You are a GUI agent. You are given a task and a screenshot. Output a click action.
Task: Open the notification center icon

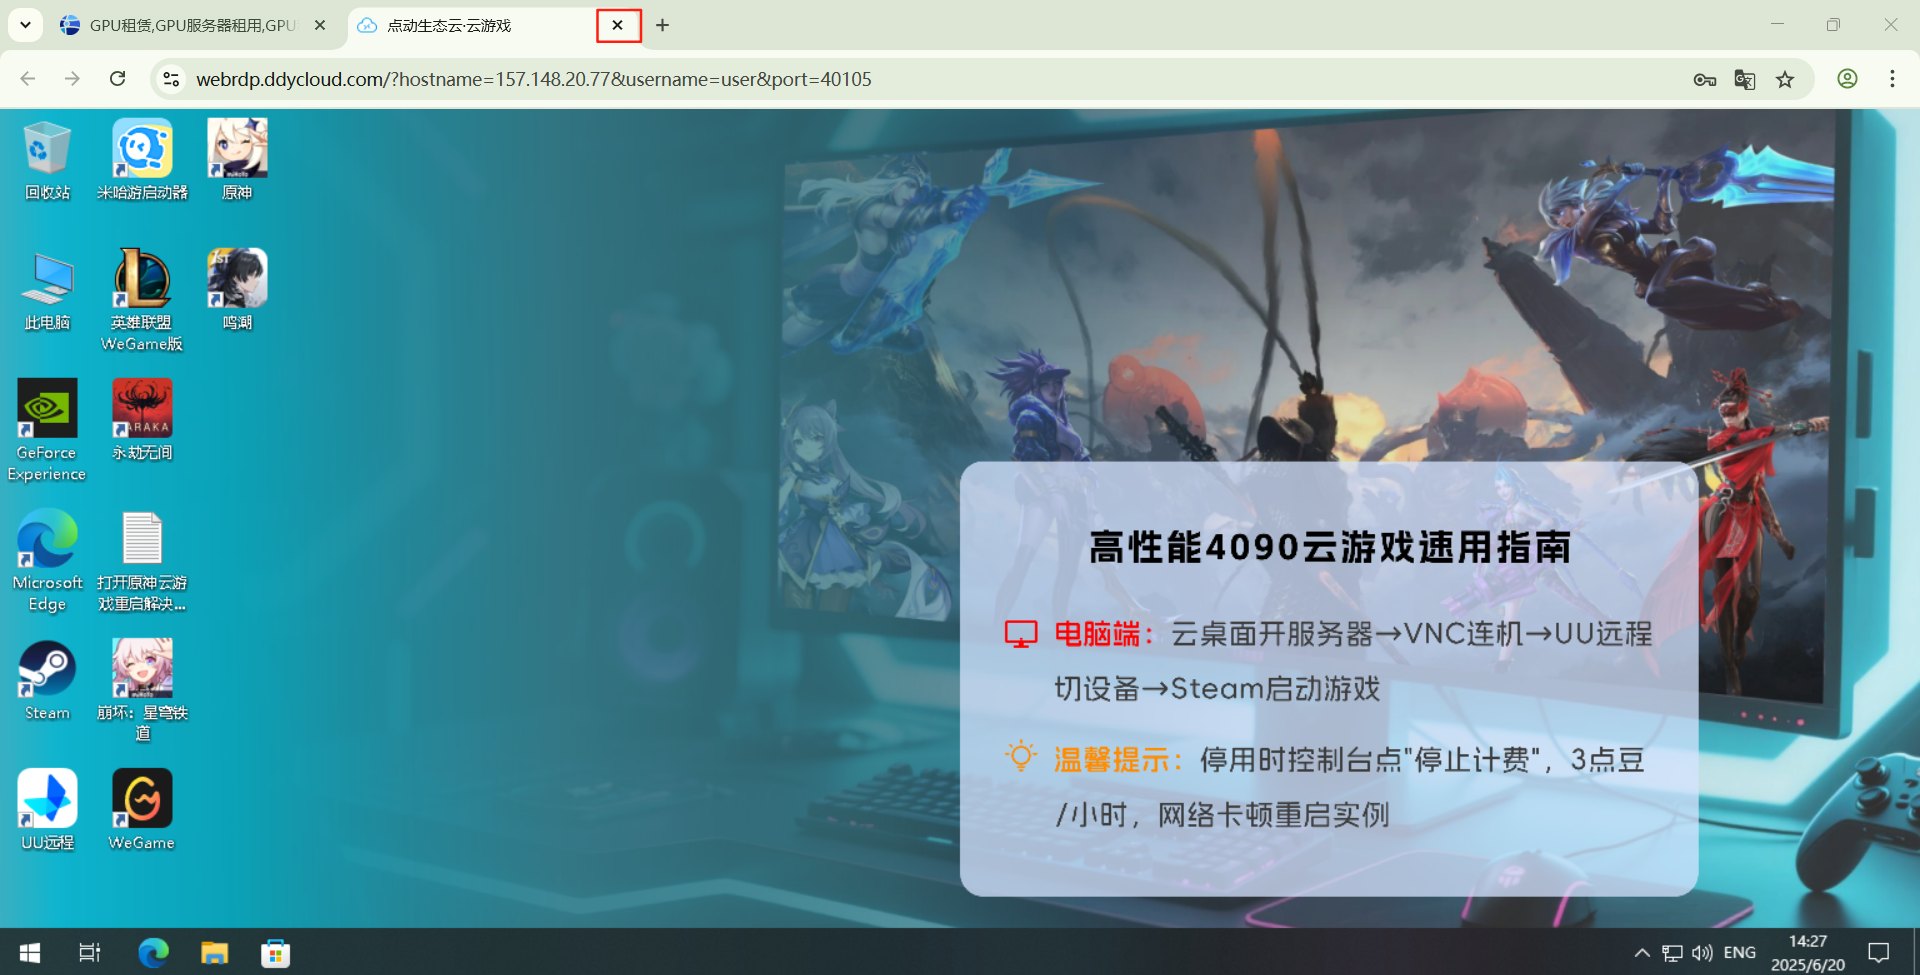coord(1879,953)
